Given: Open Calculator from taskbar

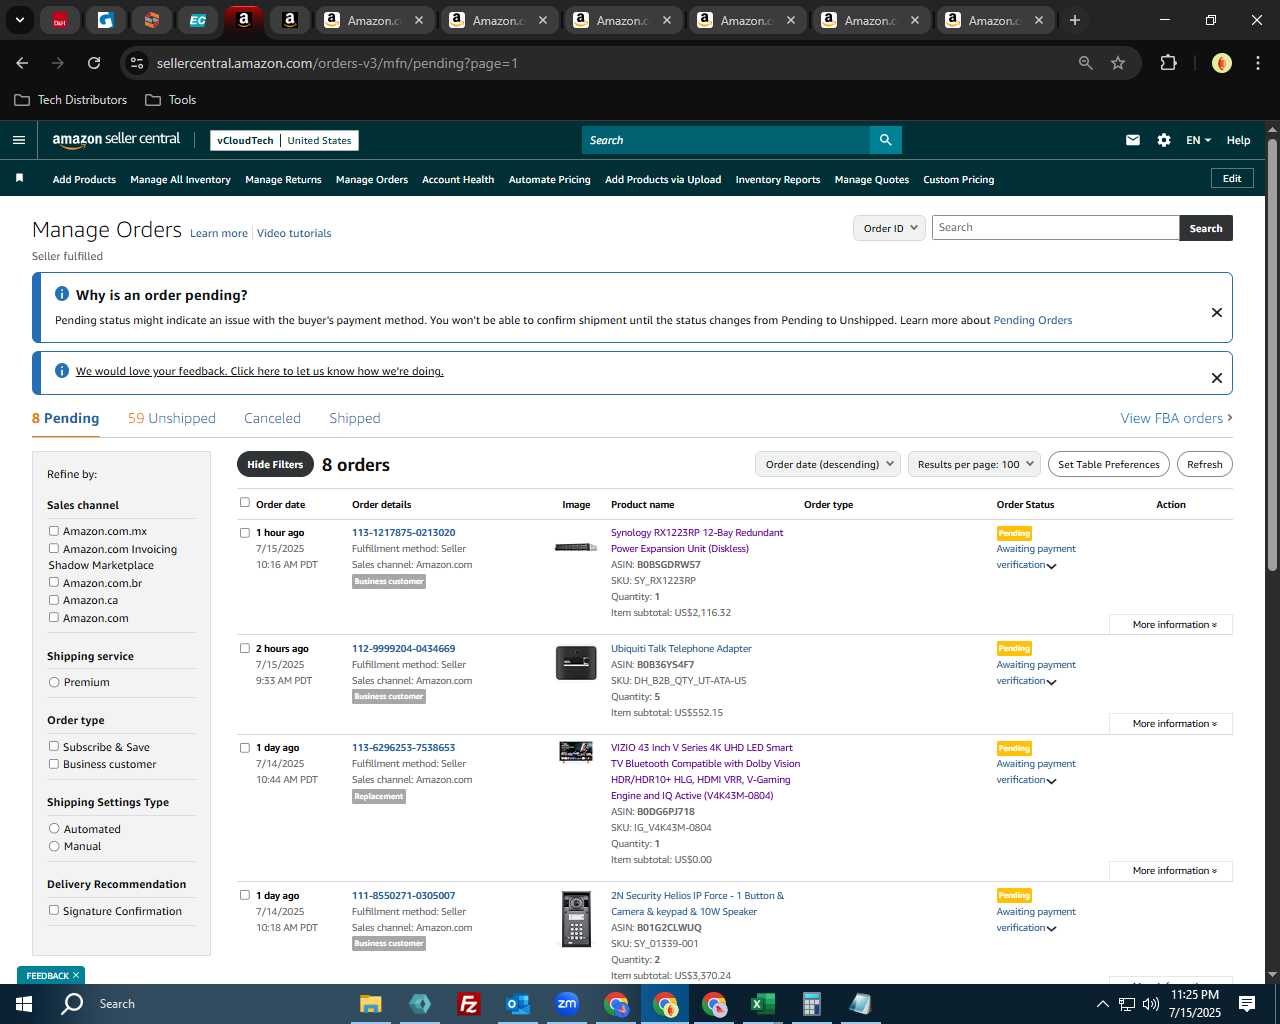Looking at the screenshot, I should (812, 1004).
